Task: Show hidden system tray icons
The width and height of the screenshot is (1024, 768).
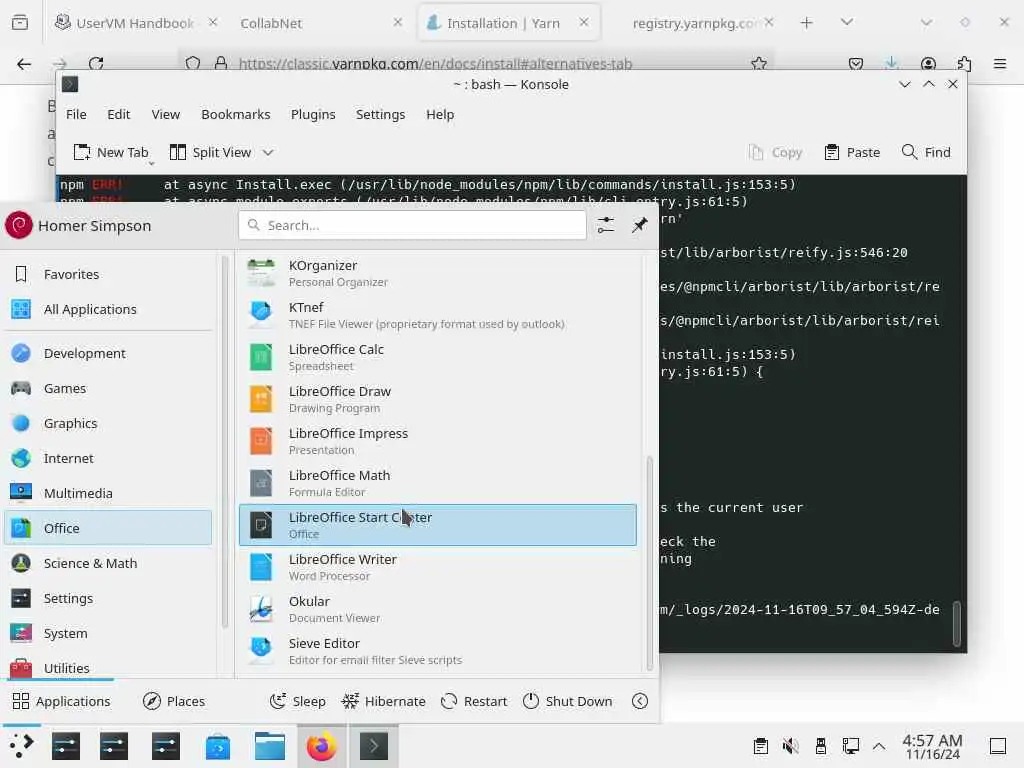Action: [x=879, y=746]
